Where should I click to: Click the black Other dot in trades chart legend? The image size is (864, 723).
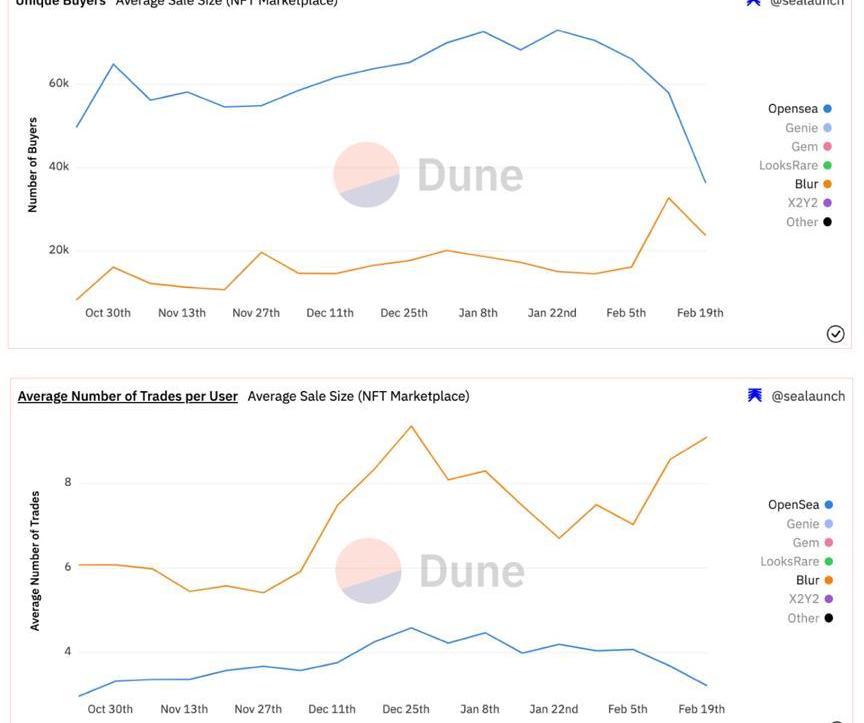[x=828, y=618]
